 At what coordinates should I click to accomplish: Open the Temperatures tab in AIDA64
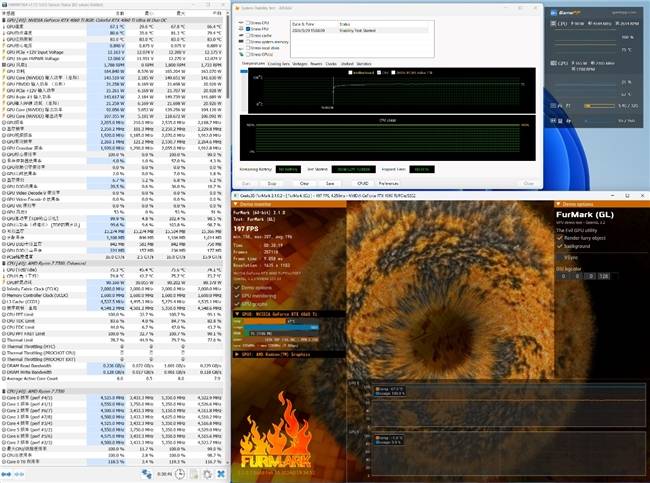coord(253,64)
